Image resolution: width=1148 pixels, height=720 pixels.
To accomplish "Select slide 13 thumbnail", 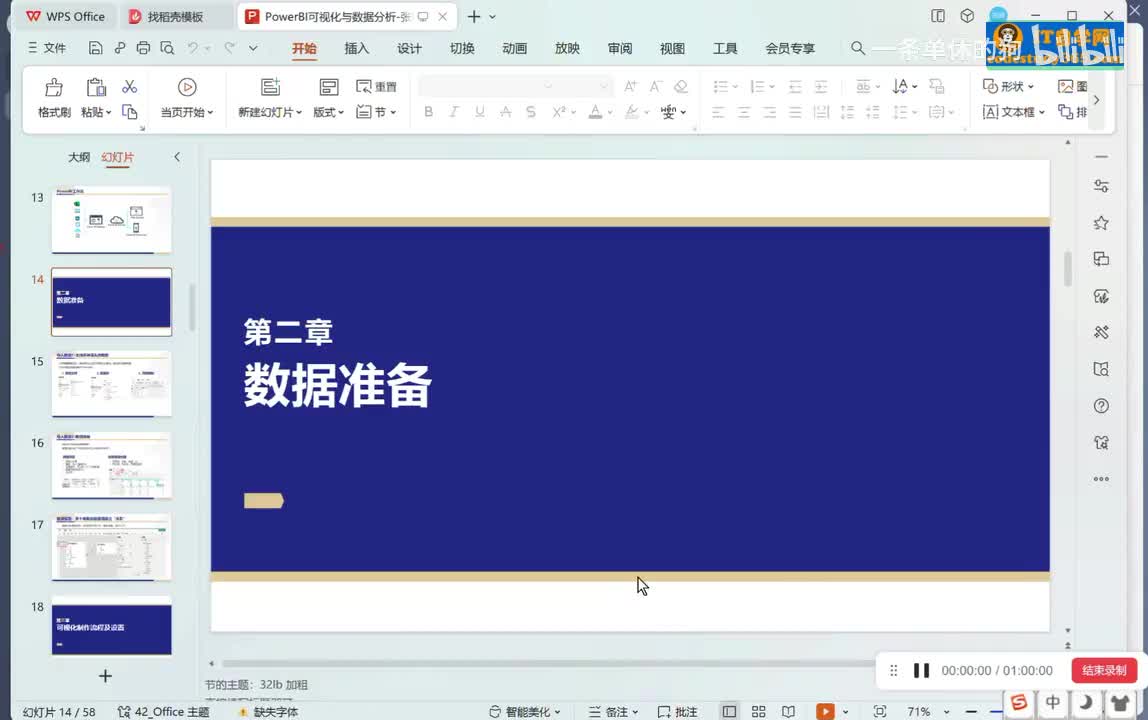I will point(111,220).
